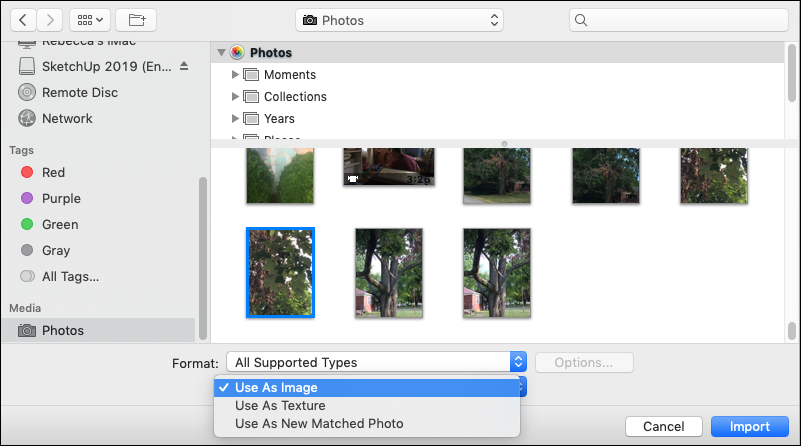
Task: Open the icon view options button
Action: click(89, 20)
